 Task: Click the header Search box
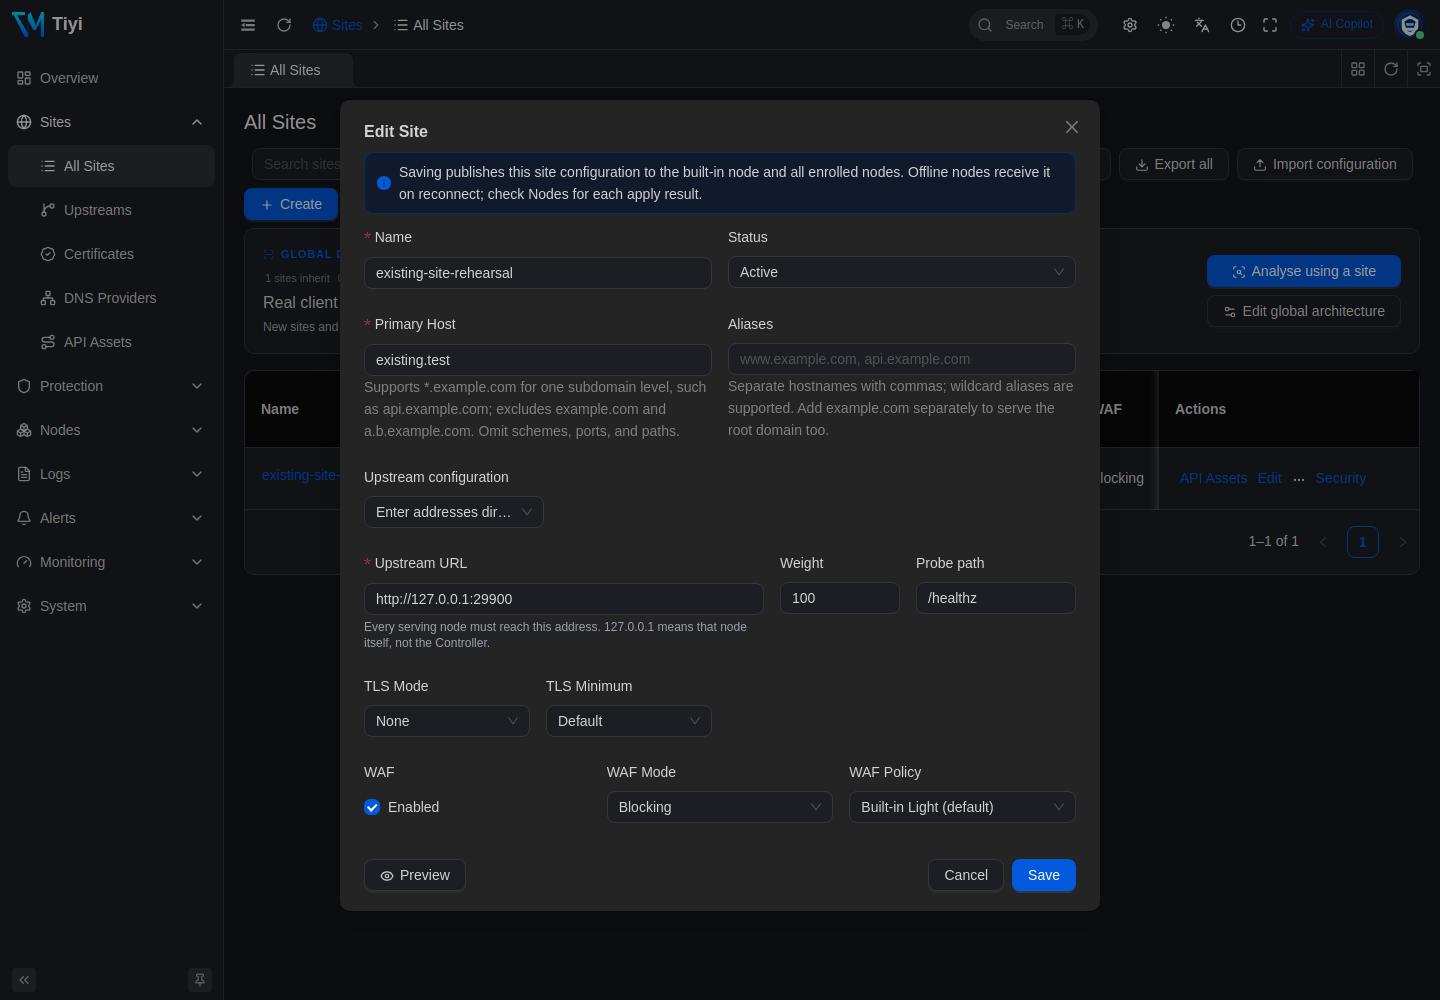(x=1033, y=25)
